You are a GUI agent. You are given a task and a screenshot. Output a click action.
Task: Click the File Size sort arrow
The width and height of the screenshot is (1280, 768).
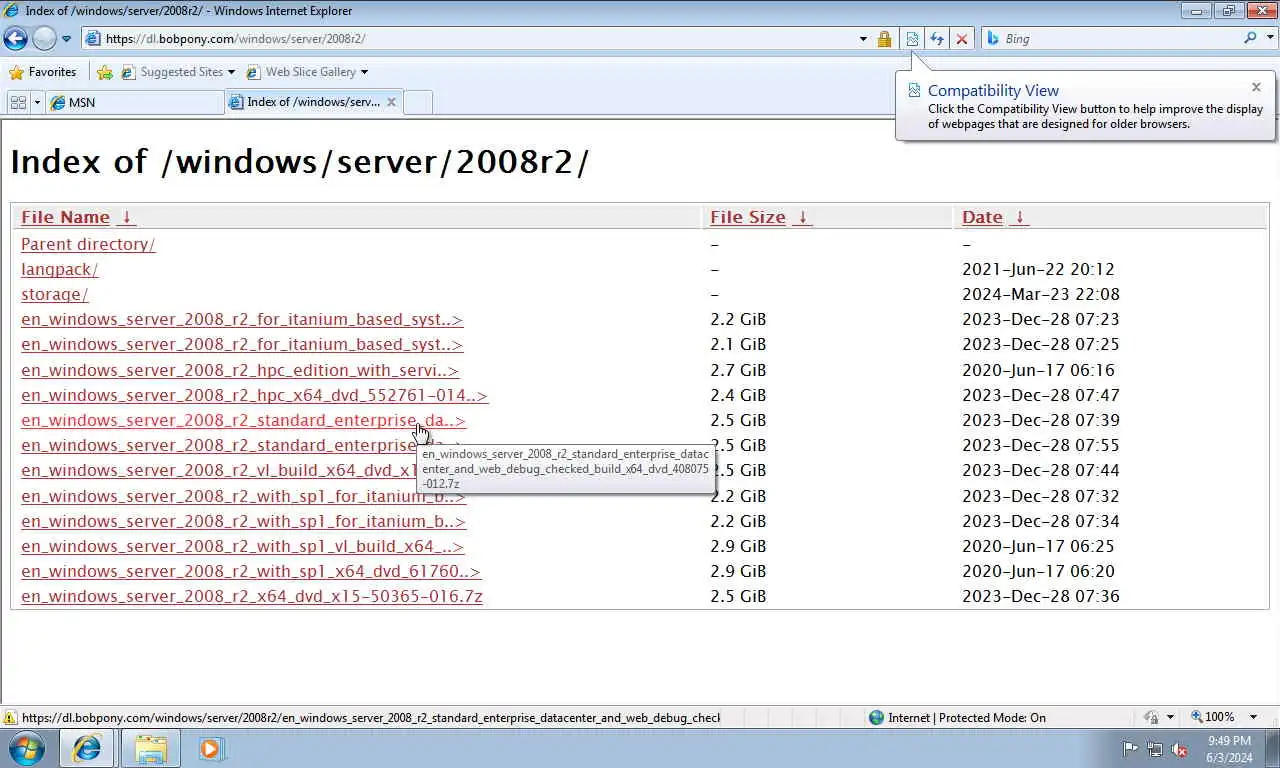pos(802,217)
